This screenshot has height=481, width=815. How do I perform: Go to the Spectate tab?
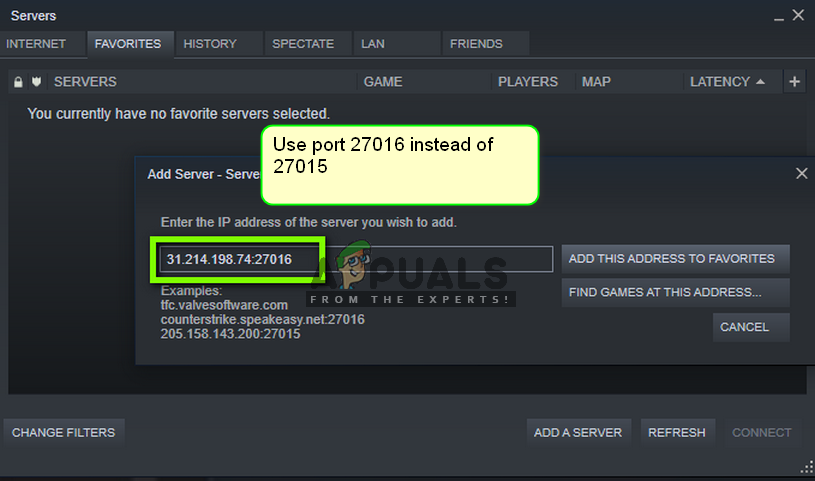pyautogui.click(x=308, y=44)
